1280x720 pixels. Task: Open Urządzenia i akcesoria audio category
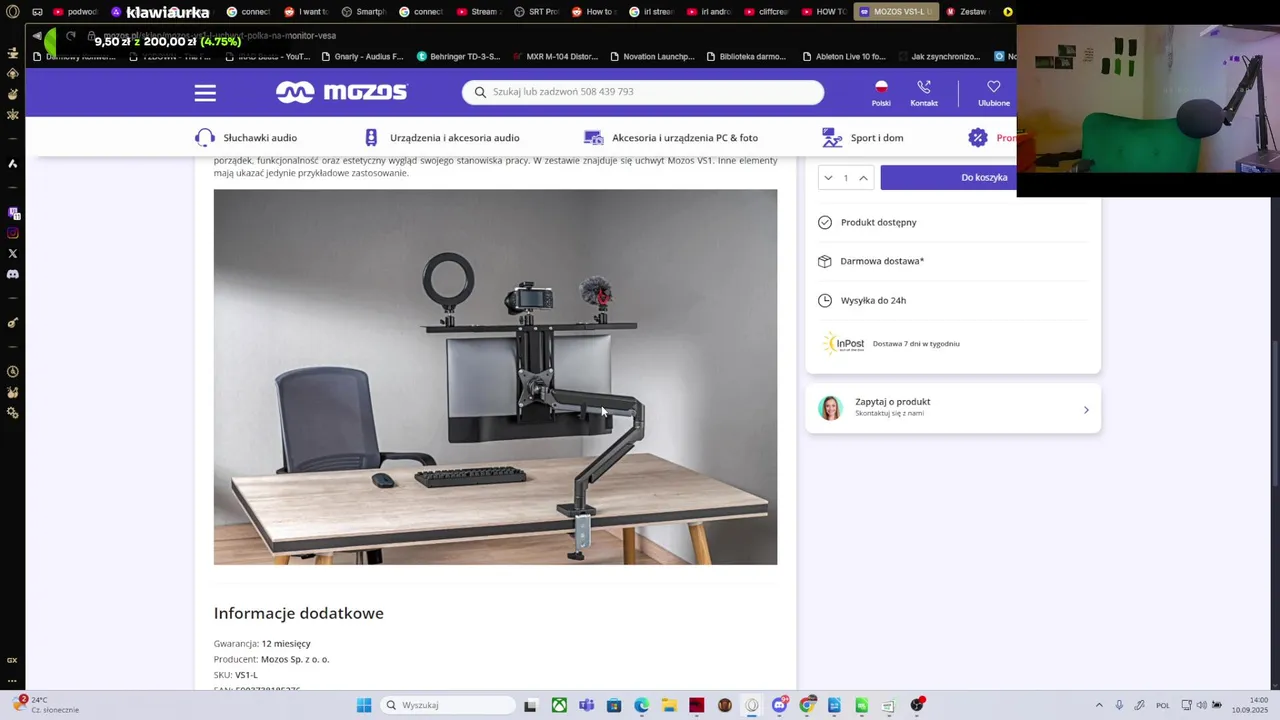click(441, 137)
